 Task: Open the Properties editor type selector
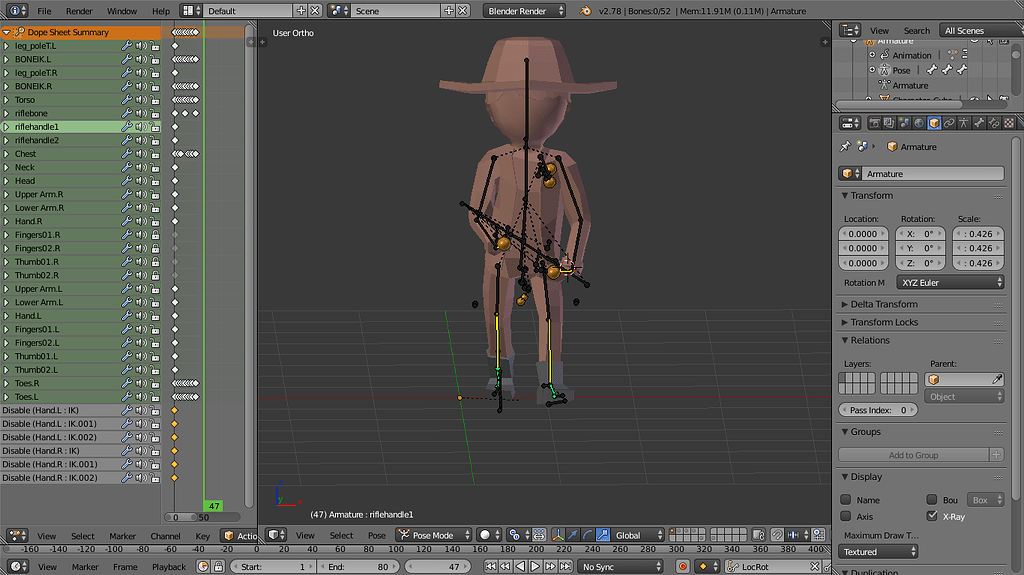click(x=850, y=123)
